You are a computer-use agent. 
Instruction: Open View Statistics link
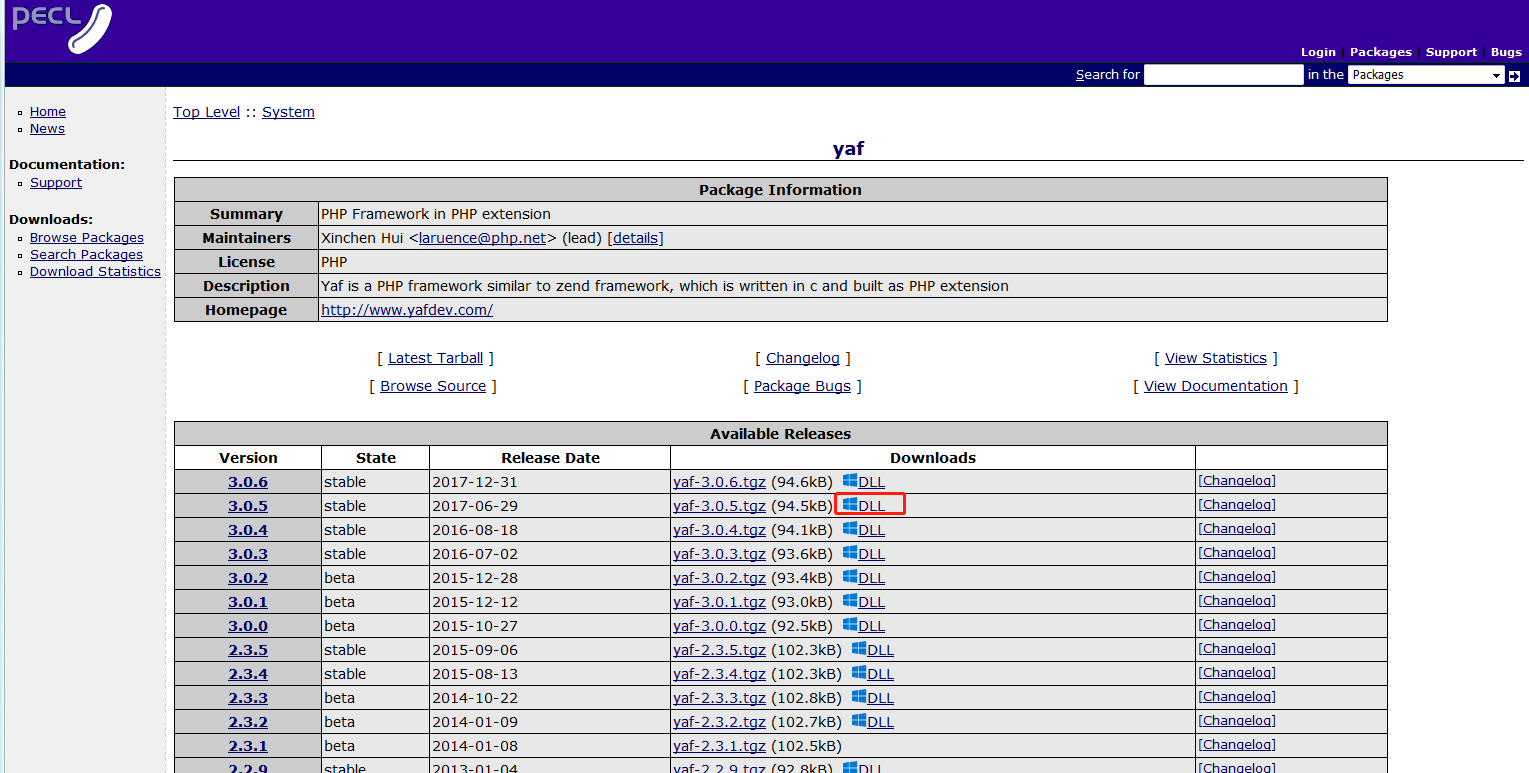[x=1216, y=358]
